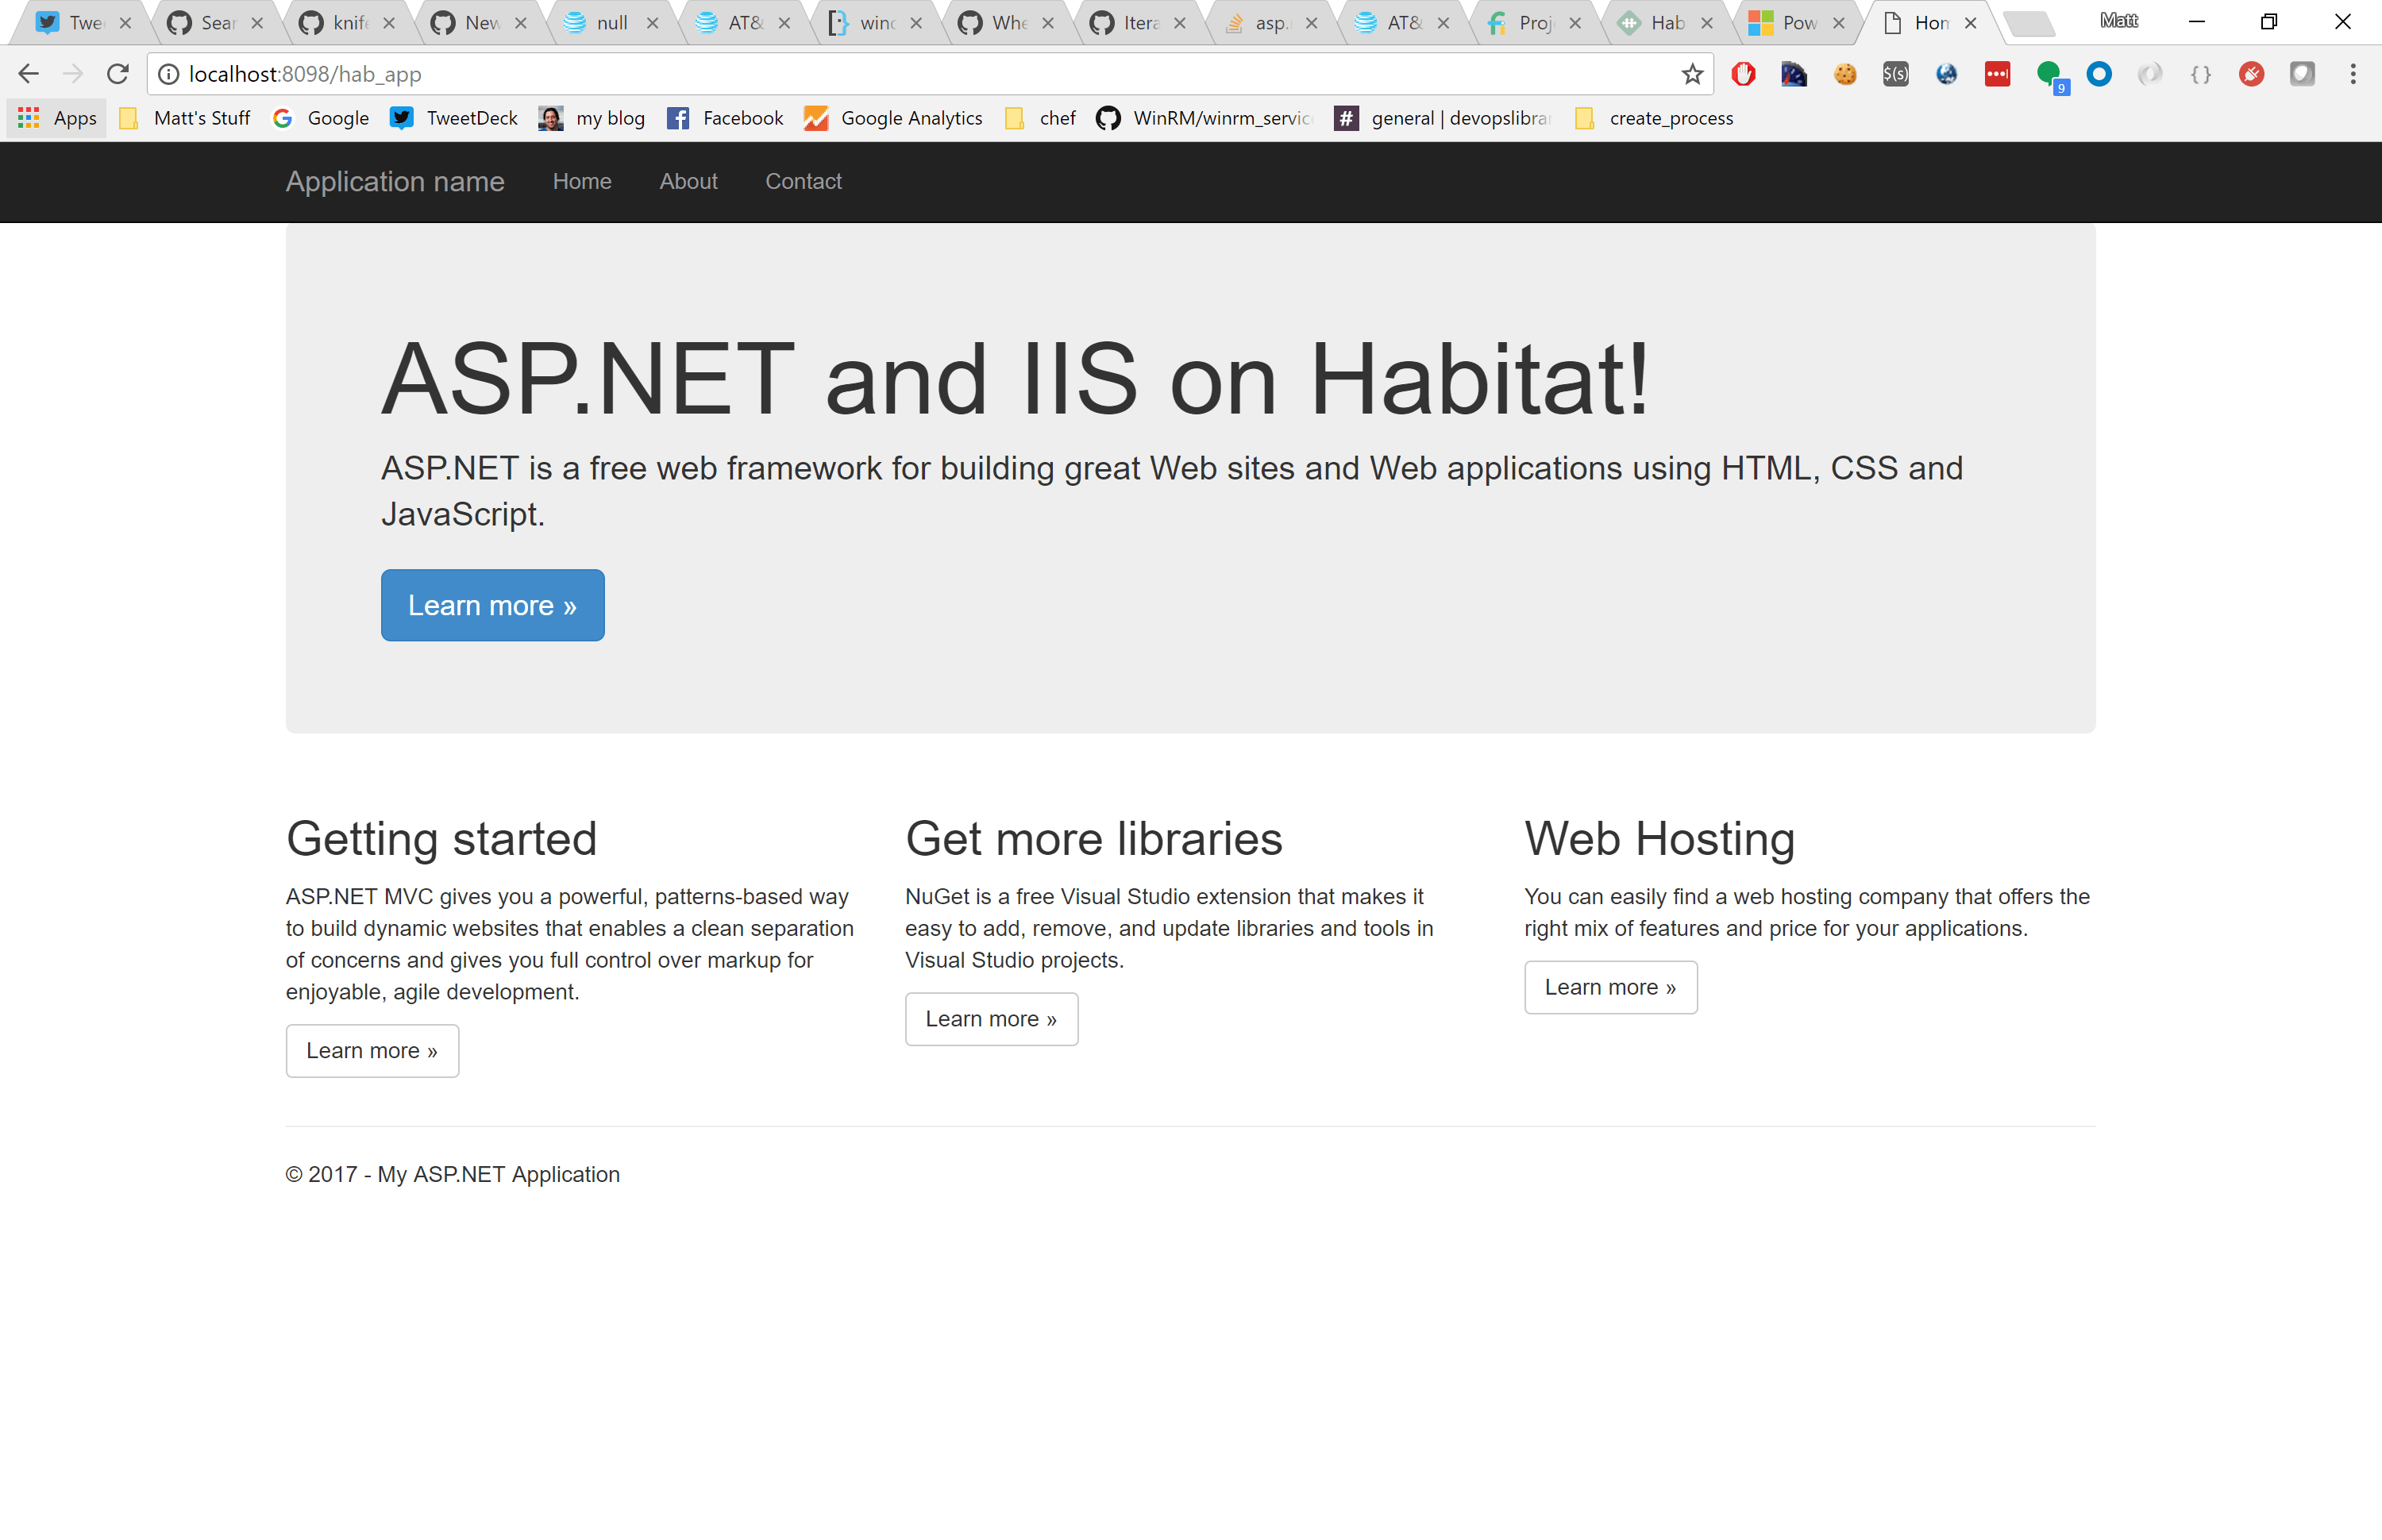Screen dimensions: 2382x1540
Task: Click the back navigation arrow button
Action: (31, 73)
